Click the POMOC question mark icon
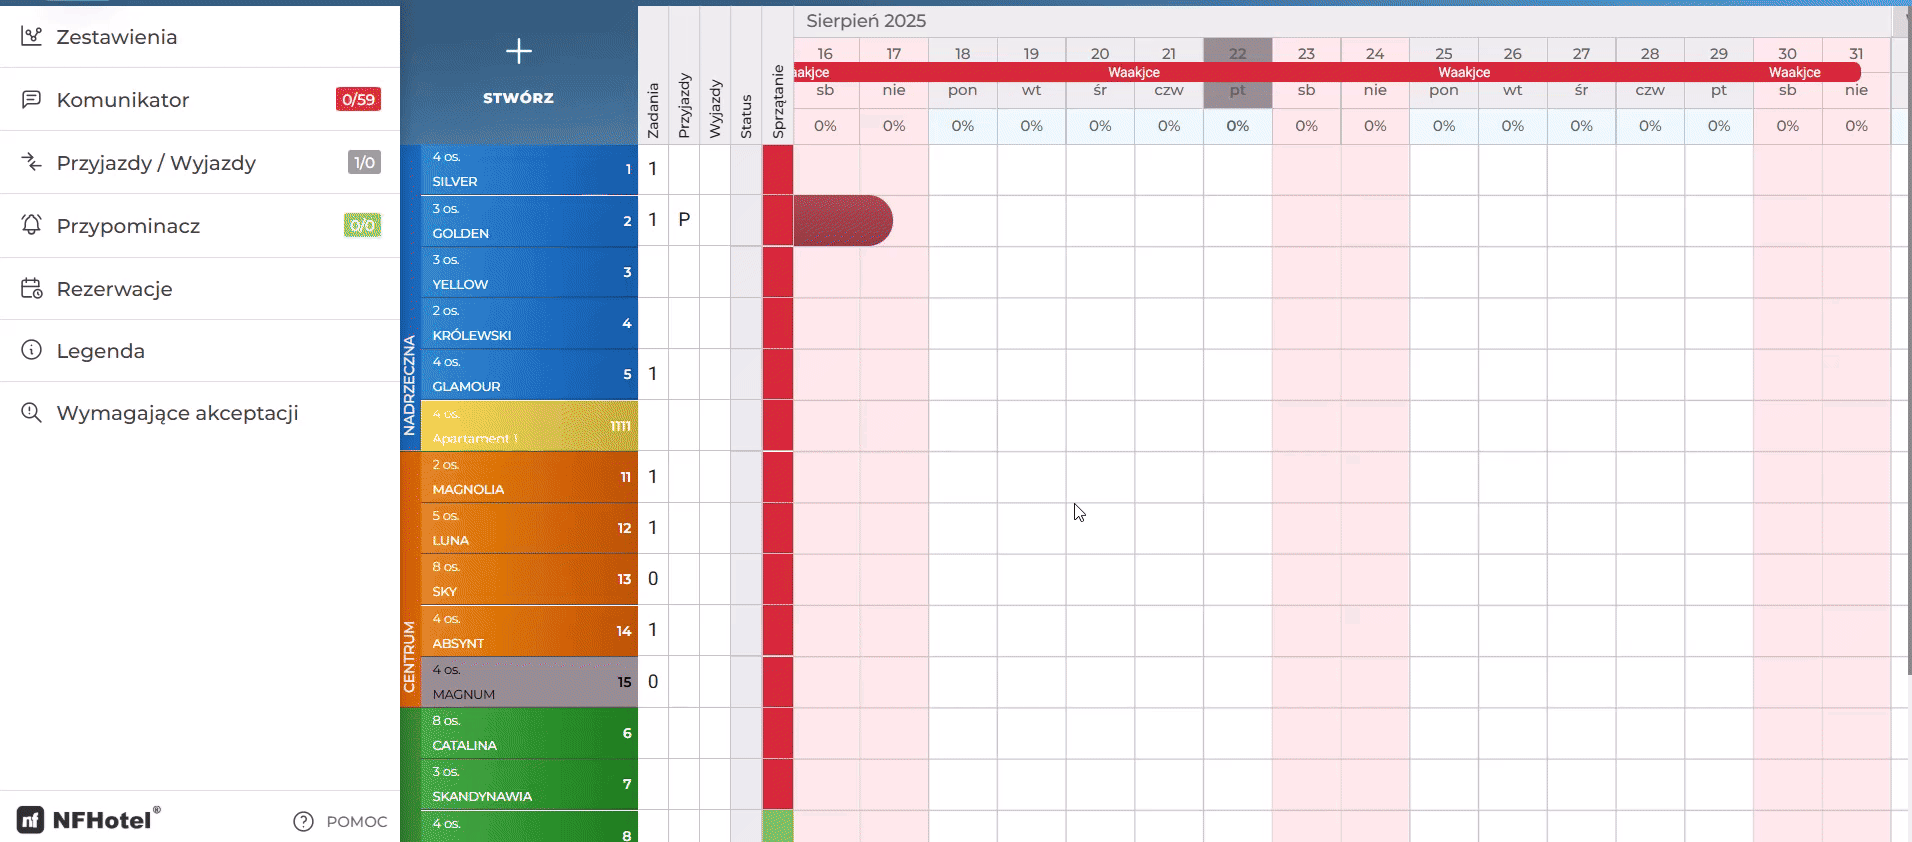Viewport: 1912px width, 842px height. (x=303, y=821)
